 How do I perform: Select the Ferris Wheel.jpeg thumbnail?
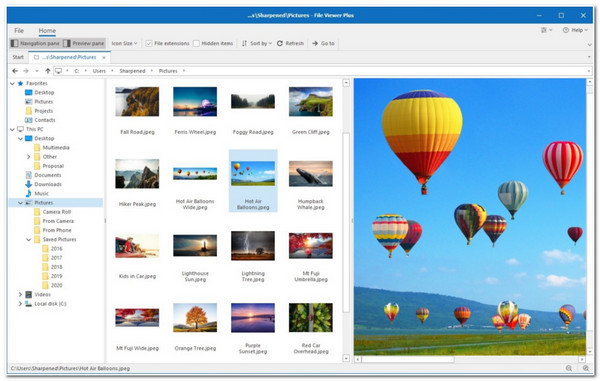pos(195,101)
